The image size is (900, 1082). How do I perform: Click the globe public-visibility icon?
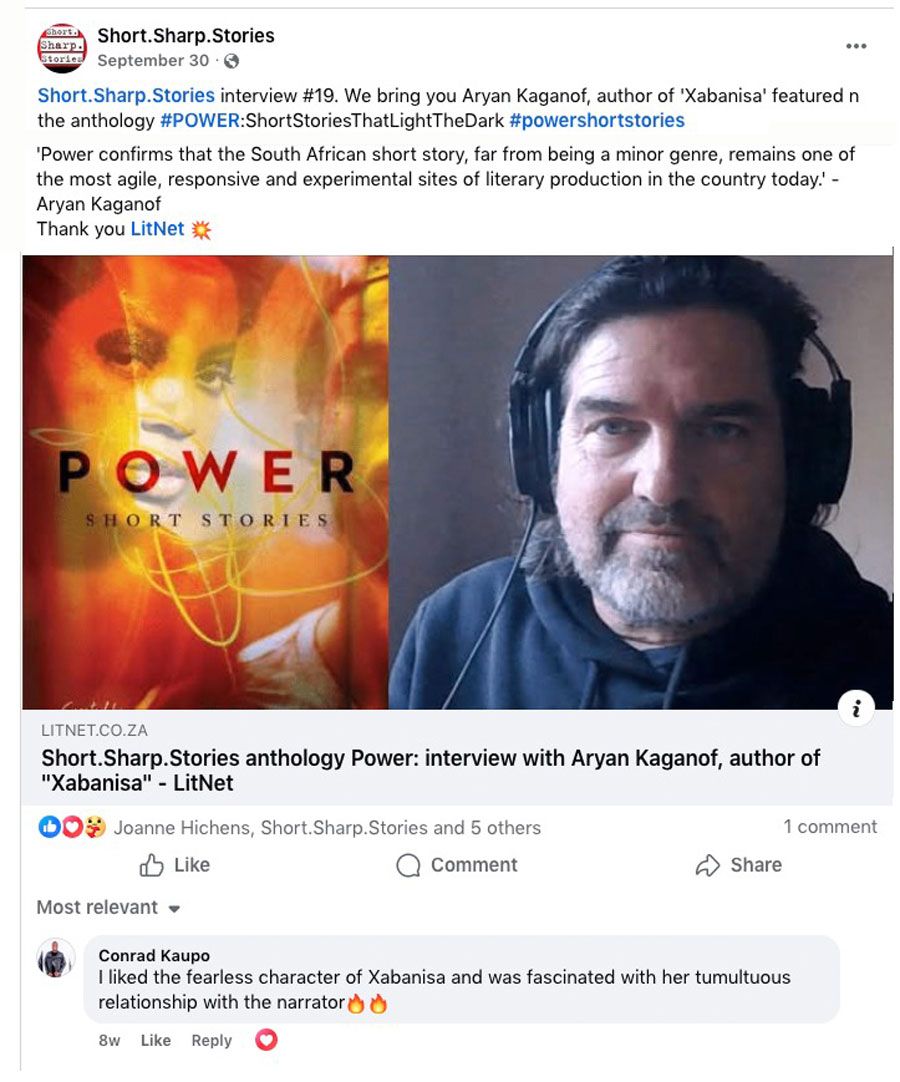[232, 61]
